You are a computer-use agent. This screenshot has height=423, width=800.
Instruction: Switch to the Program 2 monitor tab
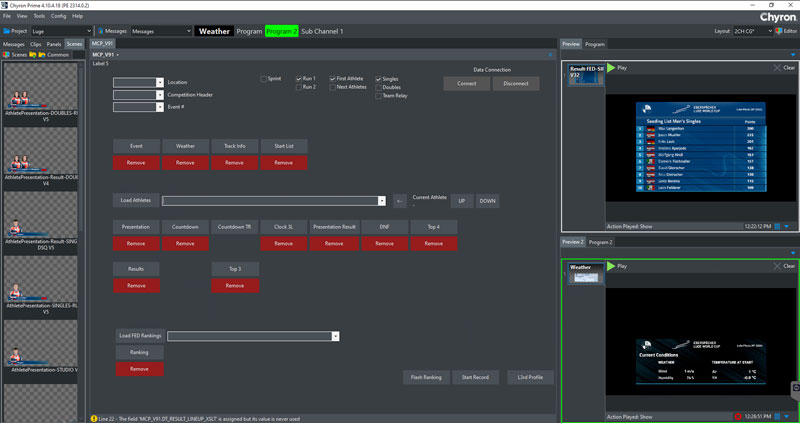(x=601, y=242)
